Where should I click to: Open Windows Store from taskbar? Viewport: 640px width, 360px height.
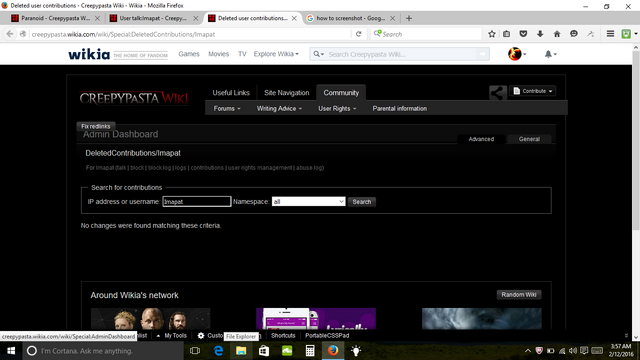(264, 351)
